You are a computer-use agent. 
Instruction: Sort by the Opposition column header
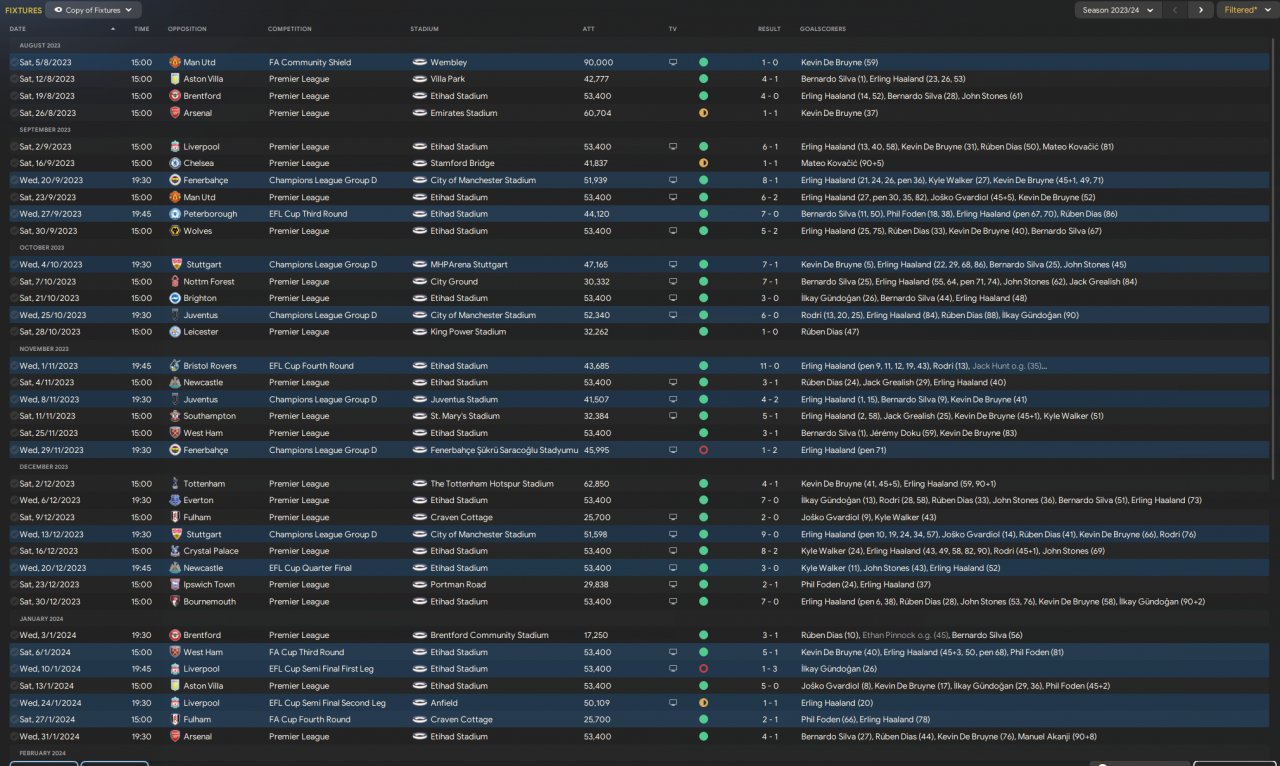pyautogui.click(x=187, y=29)
